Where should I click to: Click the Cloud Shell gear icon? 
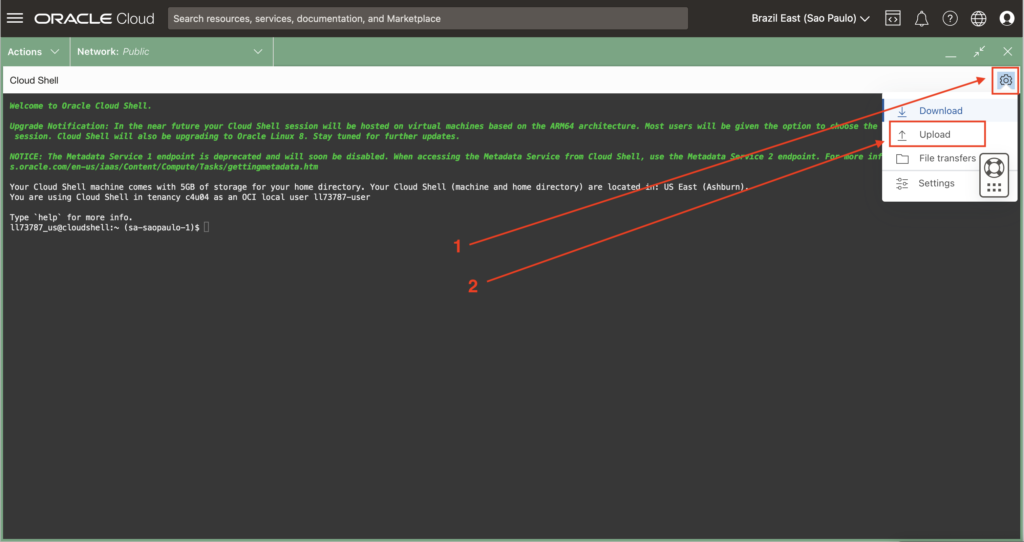(1006, 80)
